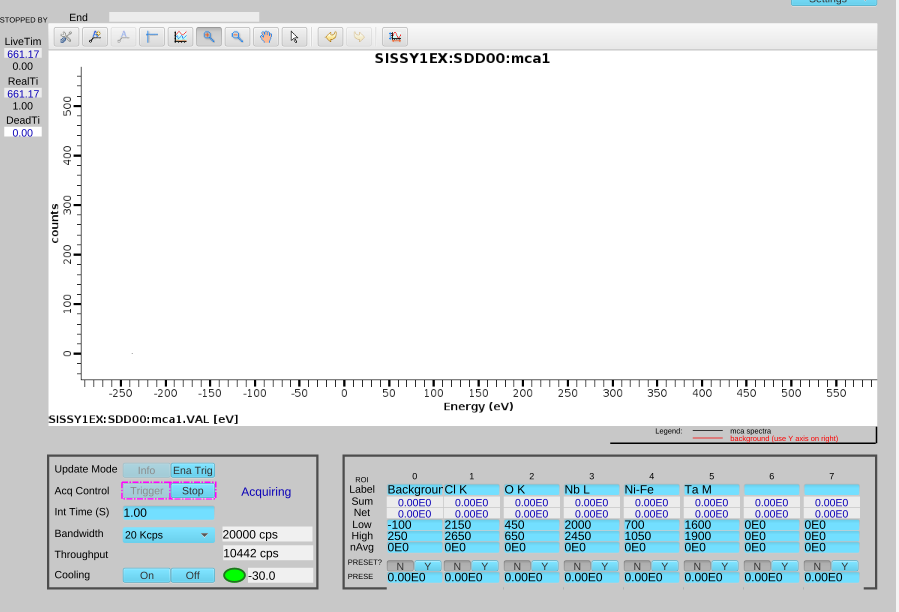899x612 pixels.
Task: Edit High value 250
Action: [x=415, y=536]
